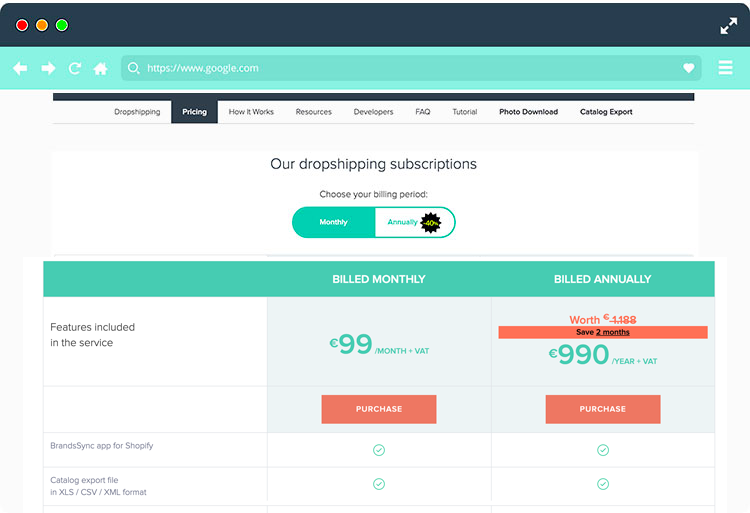Click annual checkmark for Catalog export file
Screen dimensions: 750x513
point(603,484)
